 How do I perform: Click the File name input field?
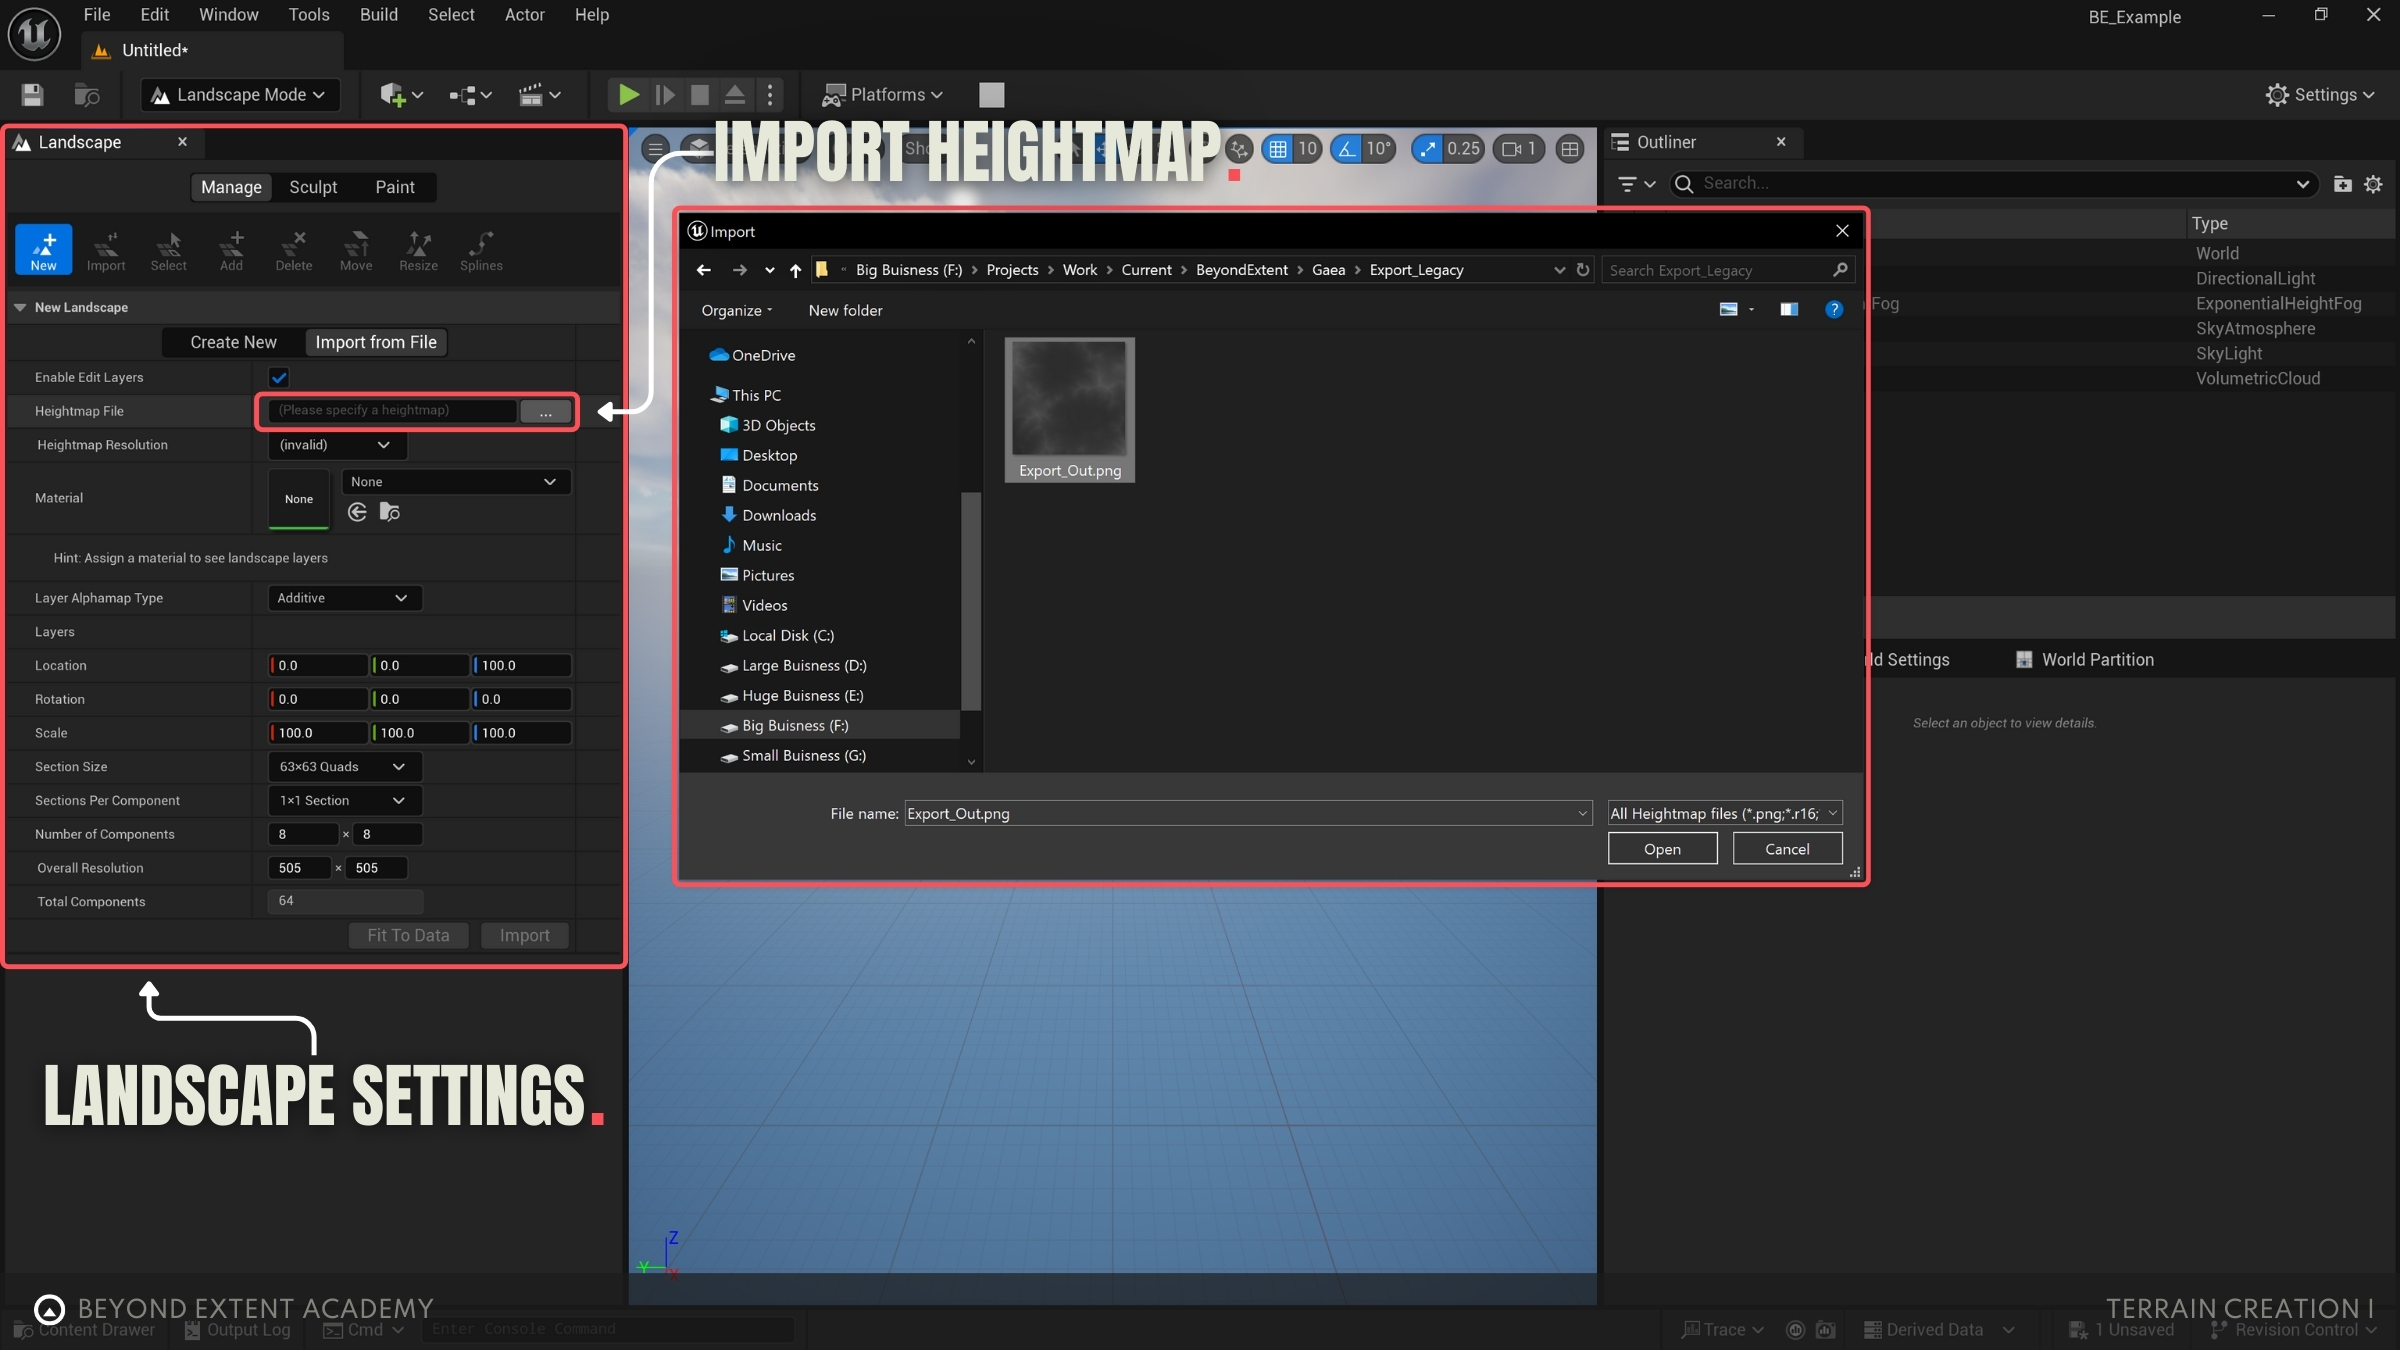coord(1247,814)
